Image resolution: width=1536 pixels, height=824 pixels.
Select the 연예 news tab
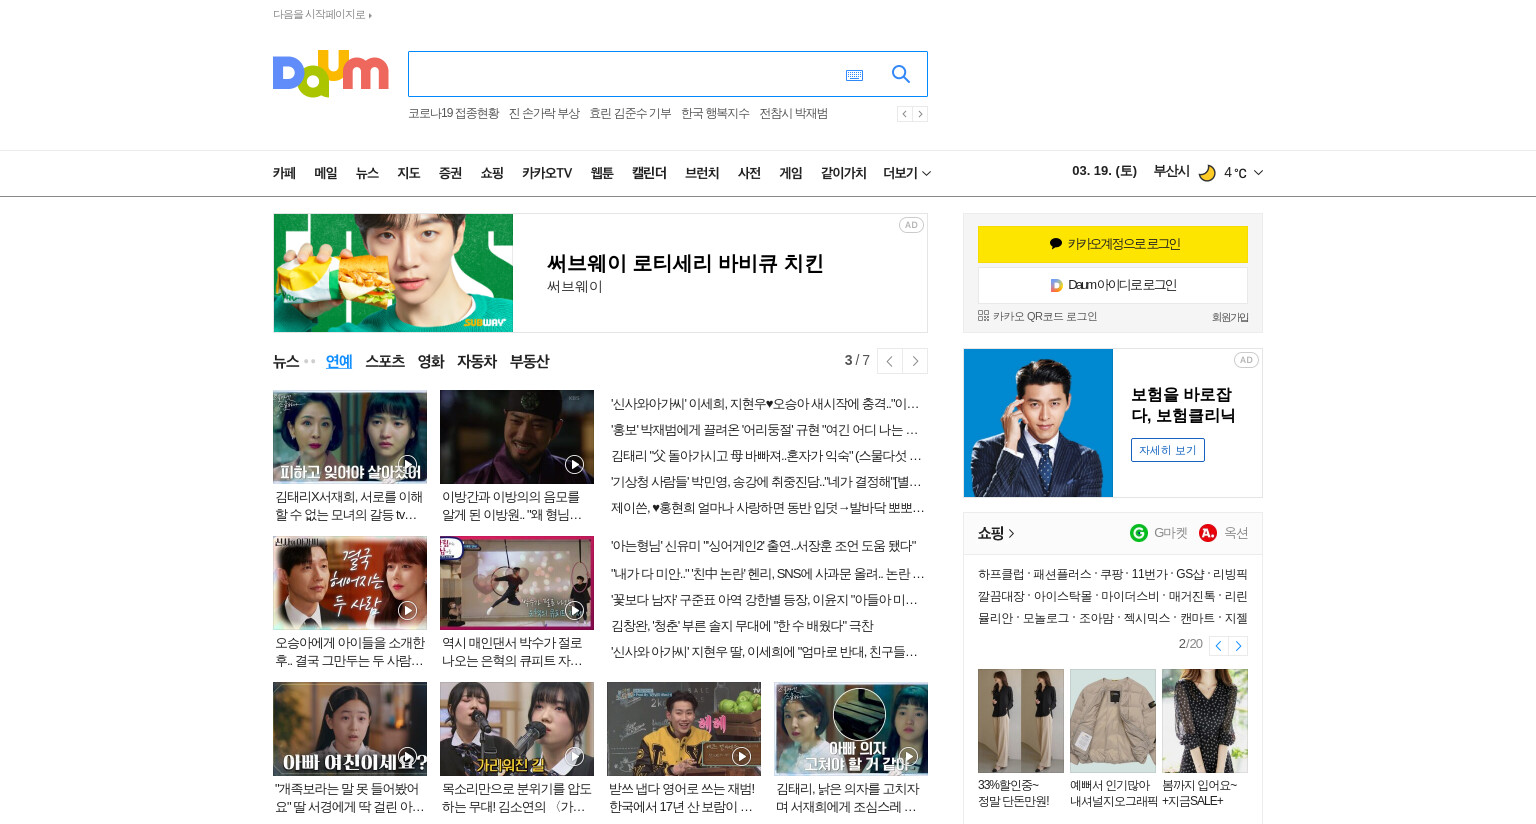pos(339,361)
